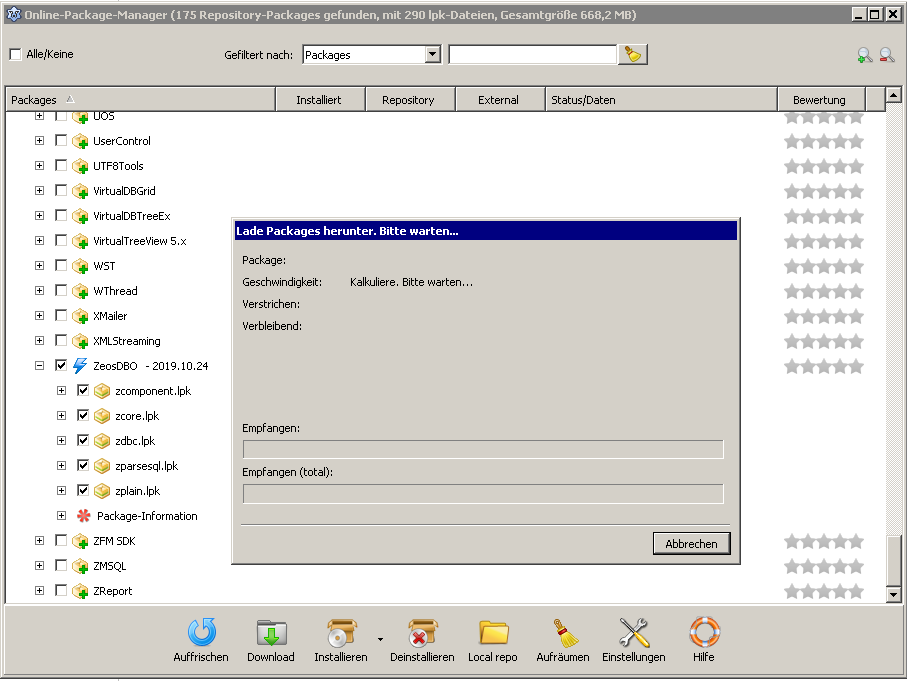Open the Local repo folder
The height and width of the screenshot is (681, 907).
point(493,633)
